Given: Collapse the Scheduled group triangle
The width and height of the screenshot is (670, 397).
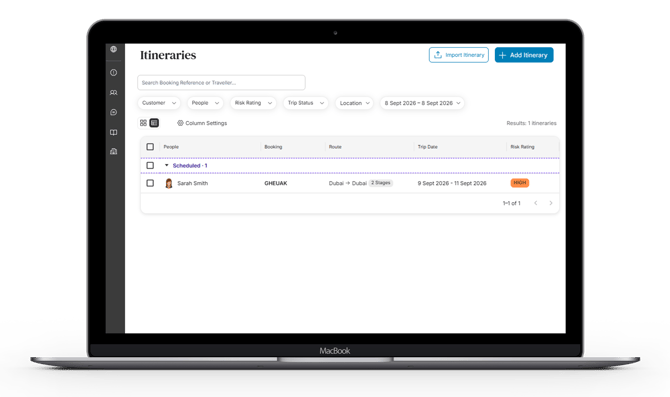Looking at the screenshot, I should pos(167,165).
